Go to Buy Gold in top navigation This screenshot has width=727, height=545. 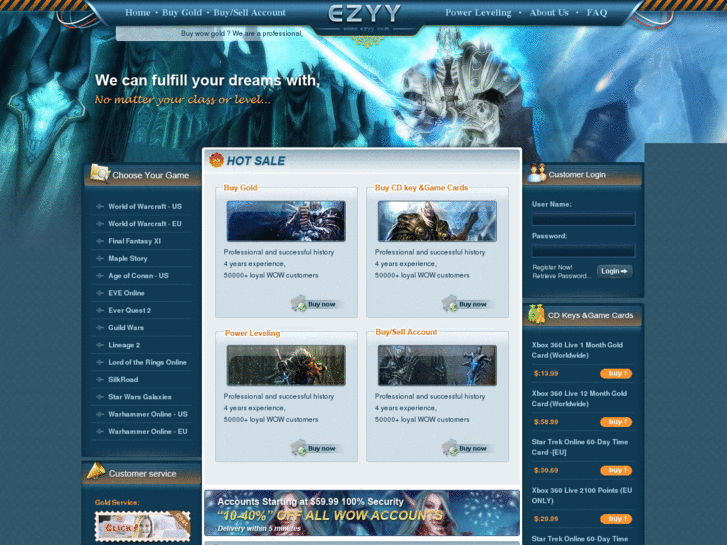pos(182,13)
